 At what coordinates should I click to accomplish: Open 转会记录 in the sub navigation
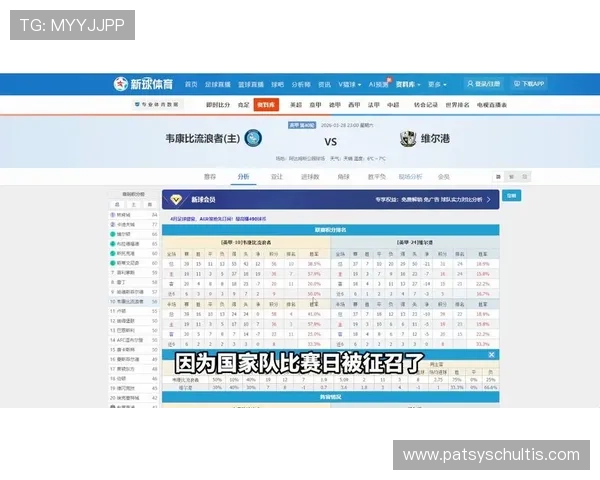click(426, 104)
